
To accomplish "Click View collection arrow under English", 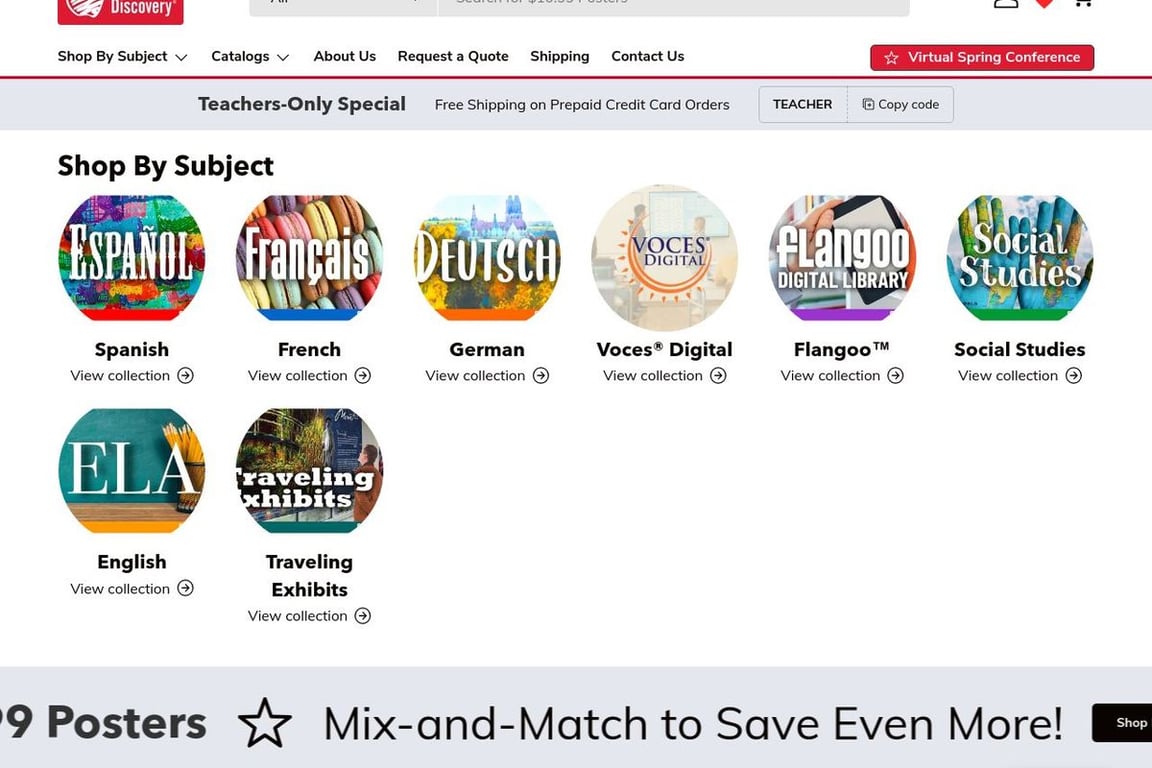I will pos(185,588).
